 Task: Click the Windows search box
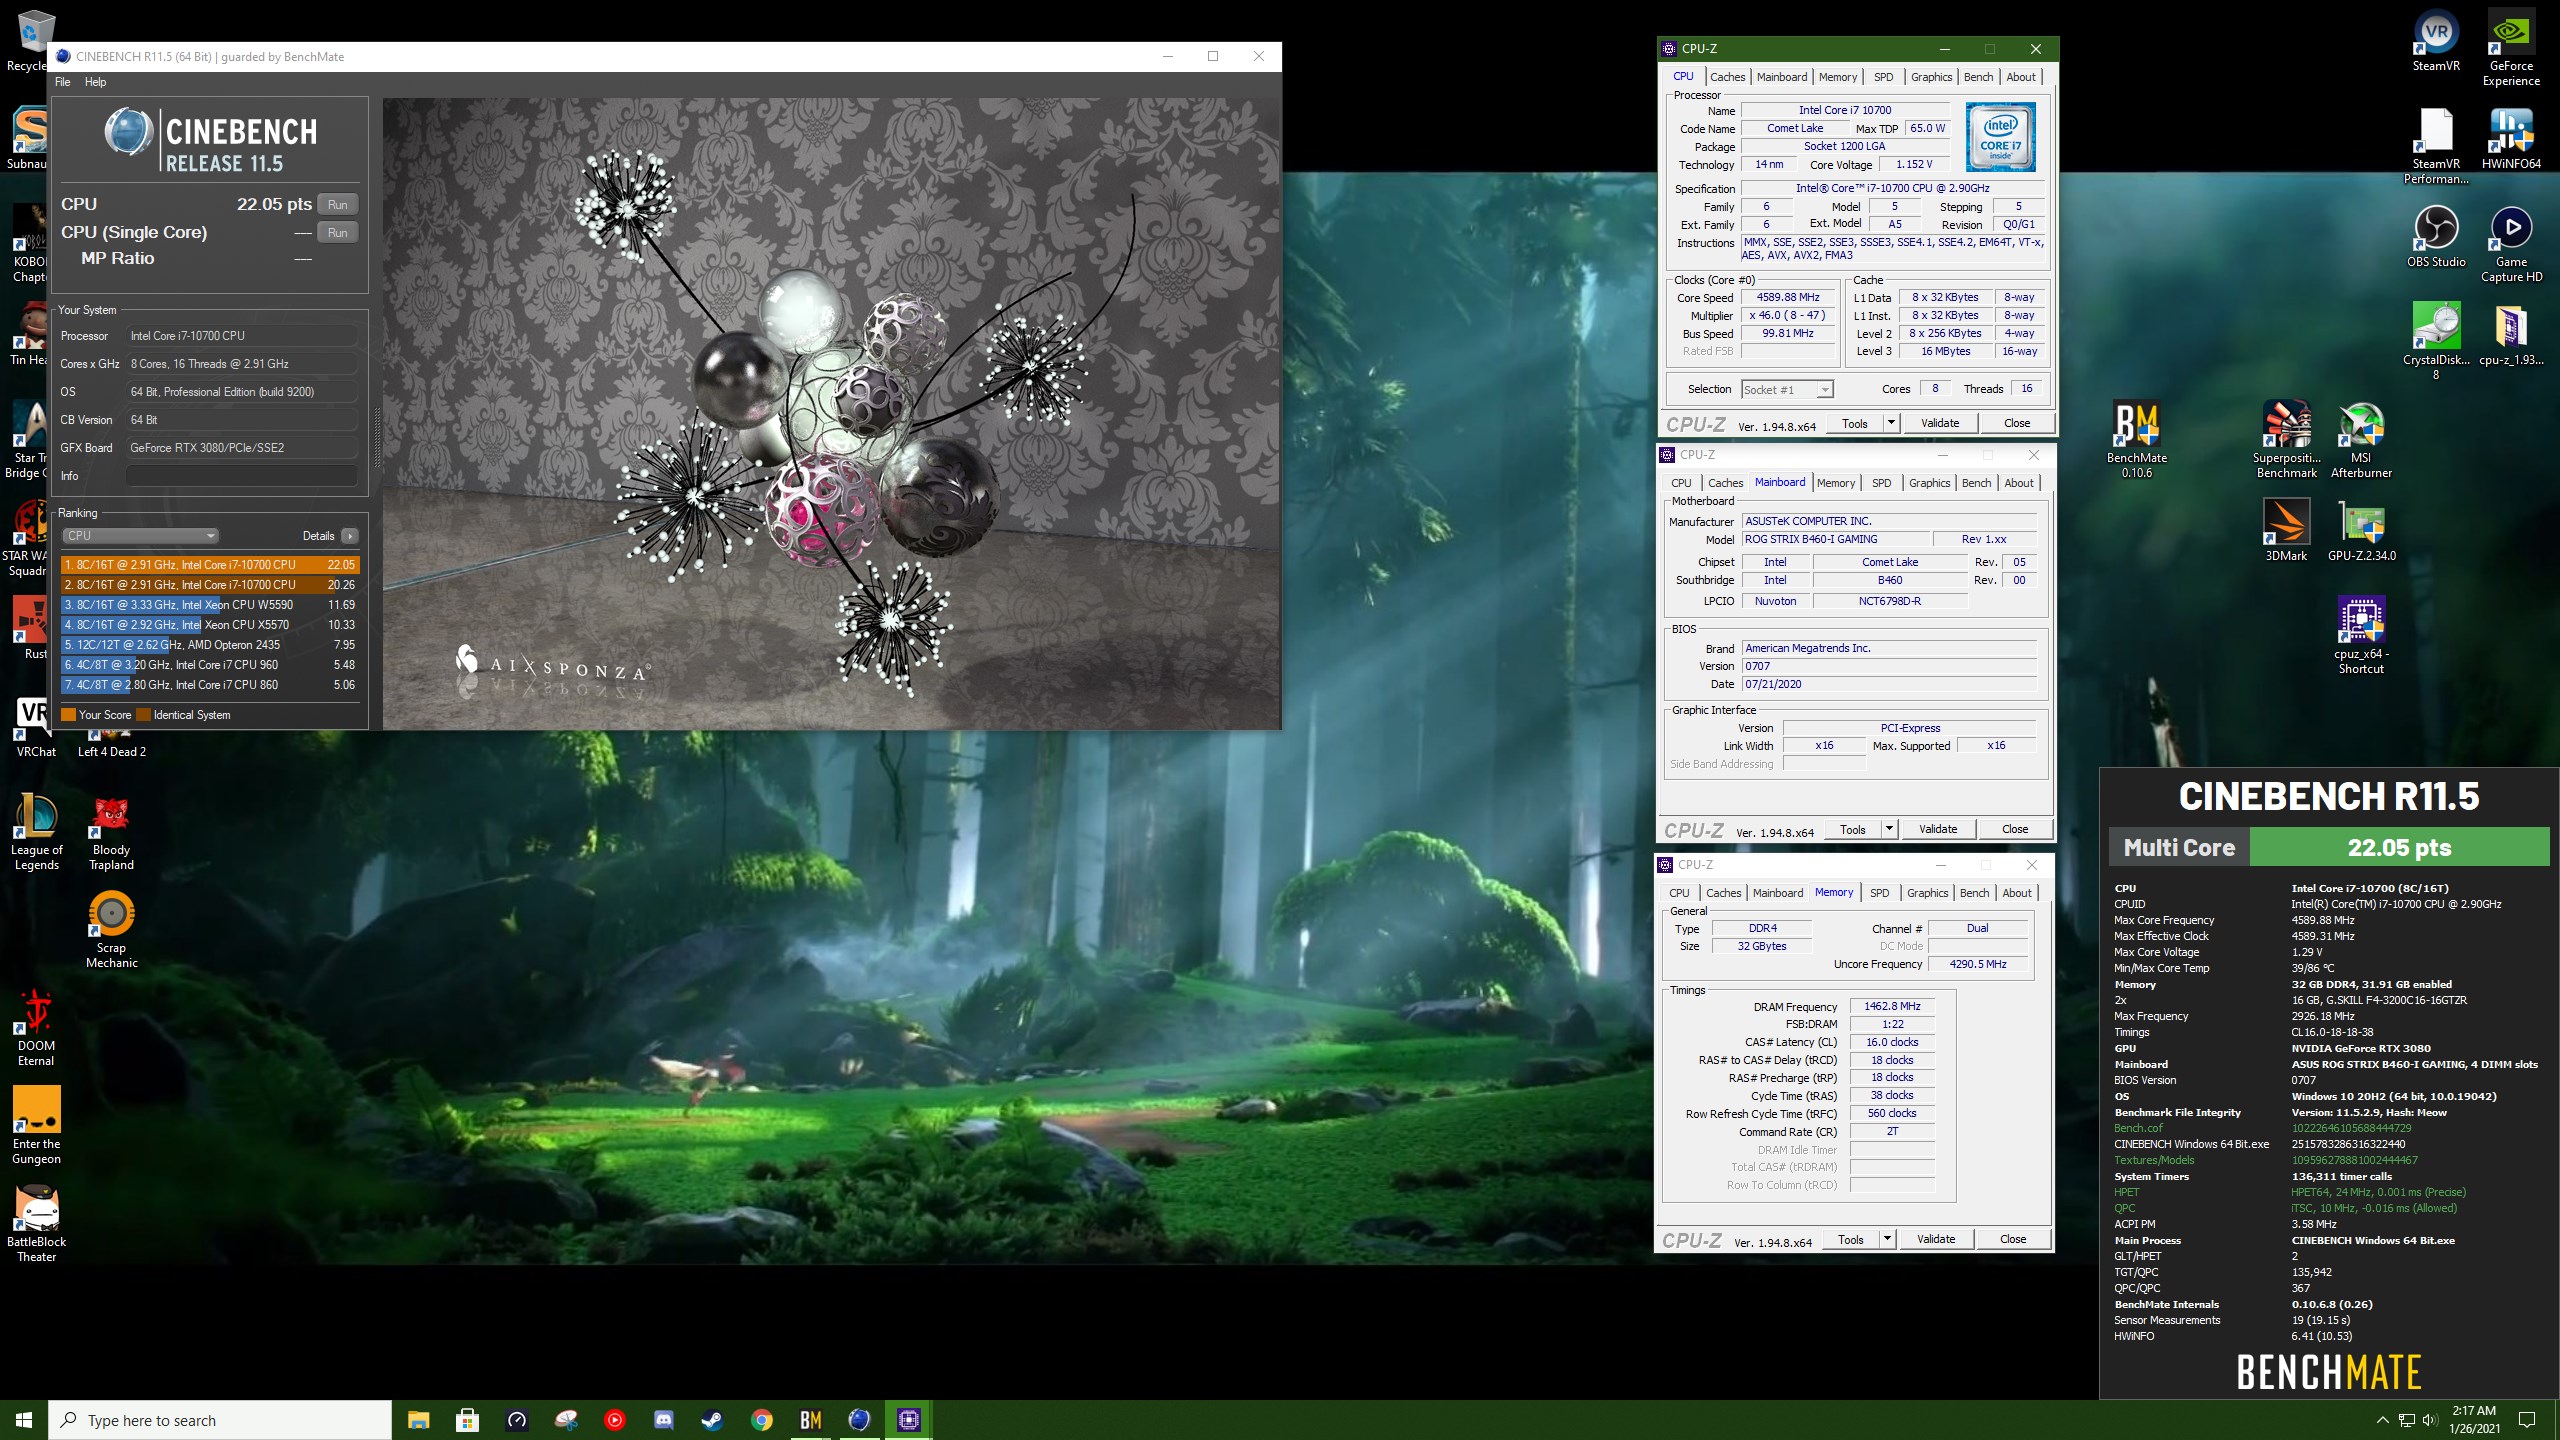click(x=220, y=1420)
